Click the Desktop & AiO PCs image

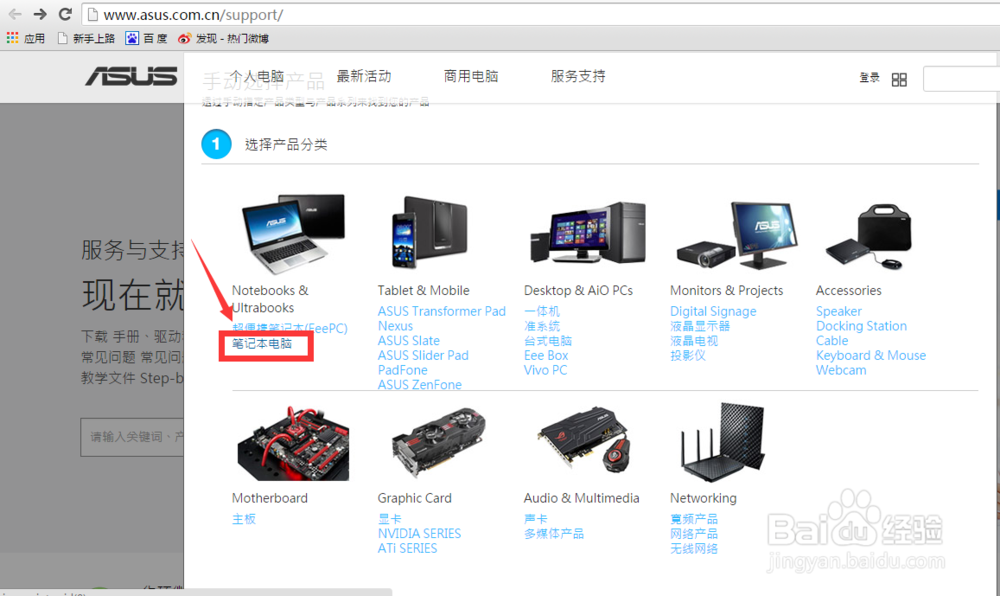click(x=587, y=233)
